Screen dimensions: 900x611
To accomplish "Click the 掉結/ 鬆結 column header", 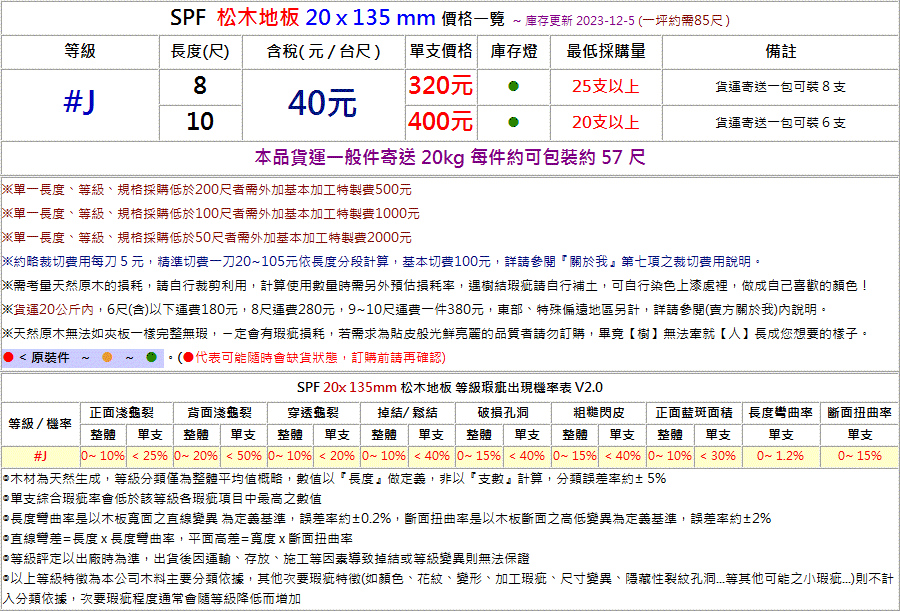I will (408, 412).
